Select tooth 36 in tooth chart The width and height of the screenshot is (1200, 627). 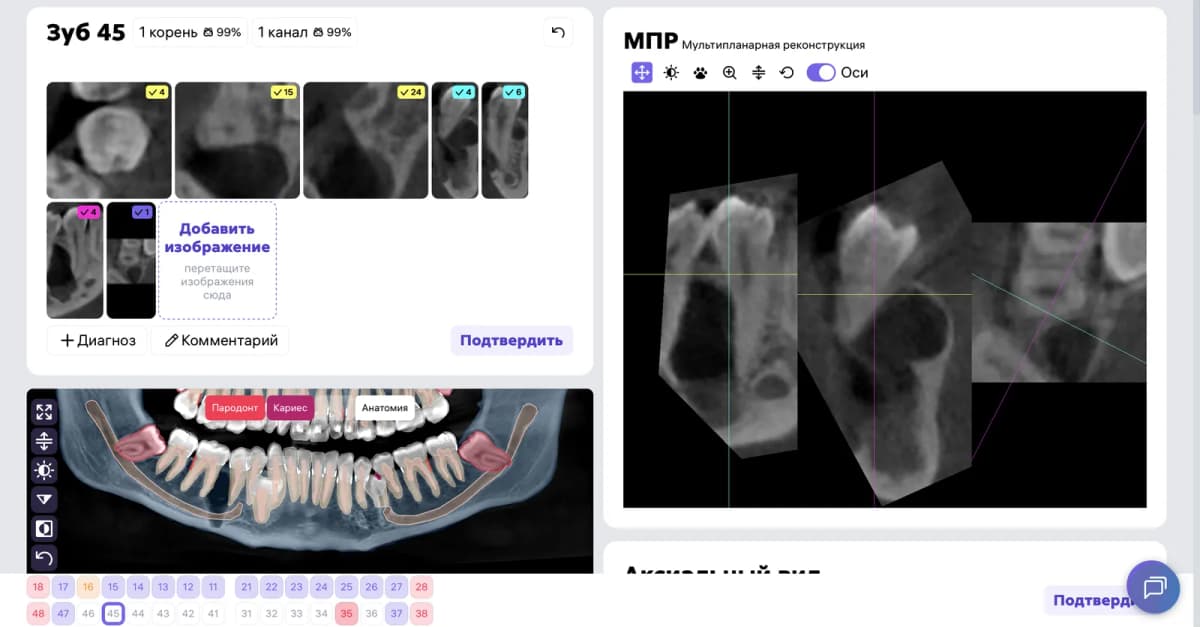(372, 614)
